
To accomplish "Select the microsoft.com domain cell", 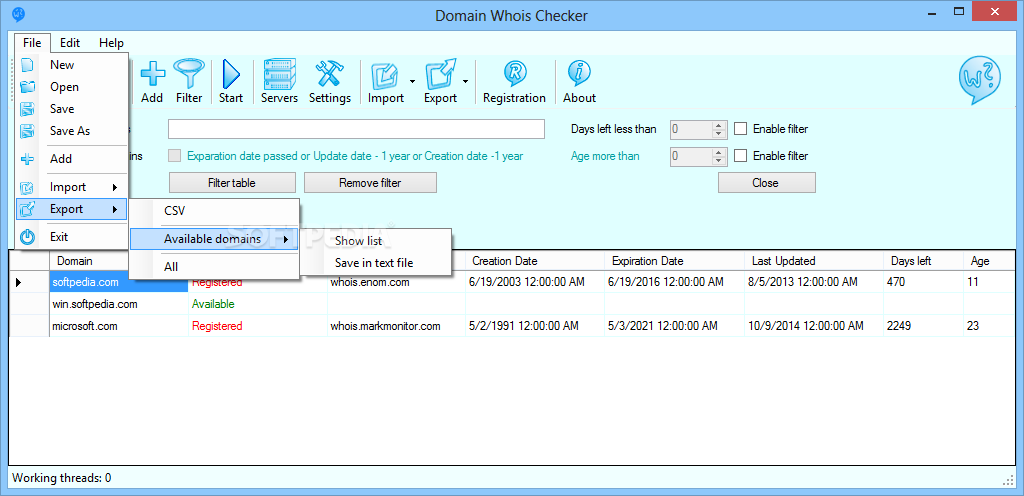I will coord(119,326).
